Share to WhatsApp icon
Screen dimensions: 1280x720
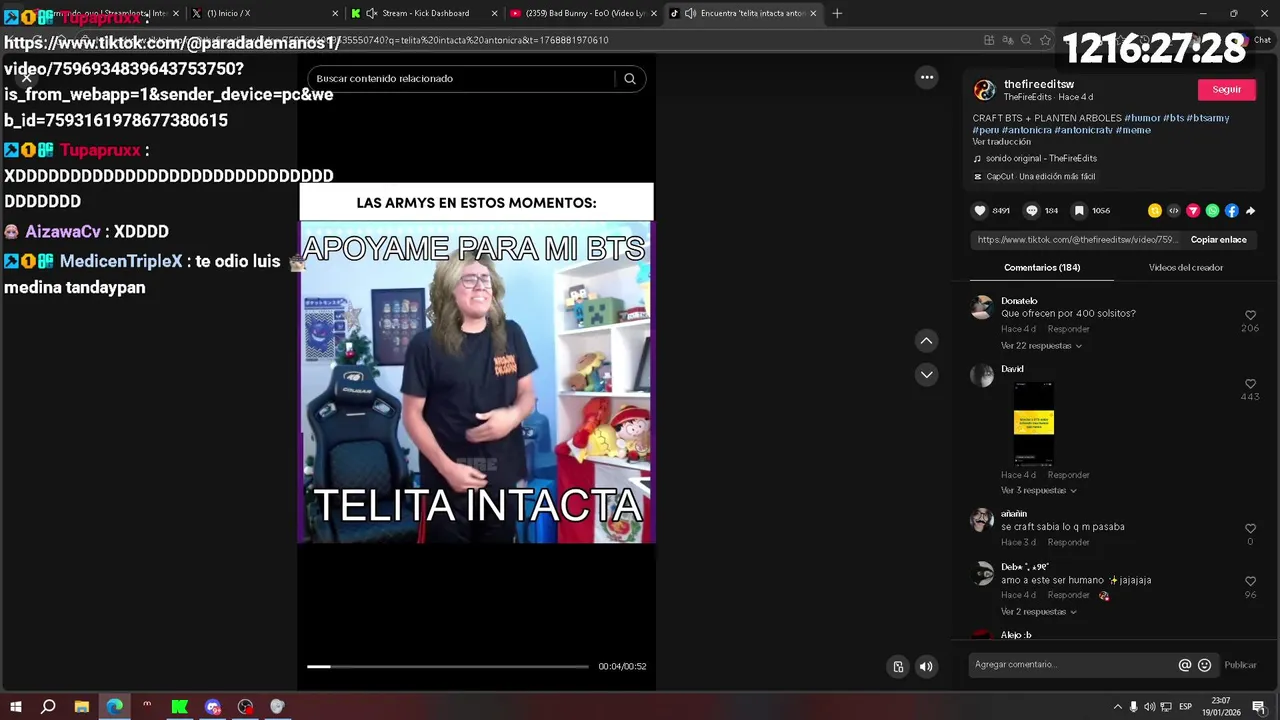click(x=1212, y=211)
